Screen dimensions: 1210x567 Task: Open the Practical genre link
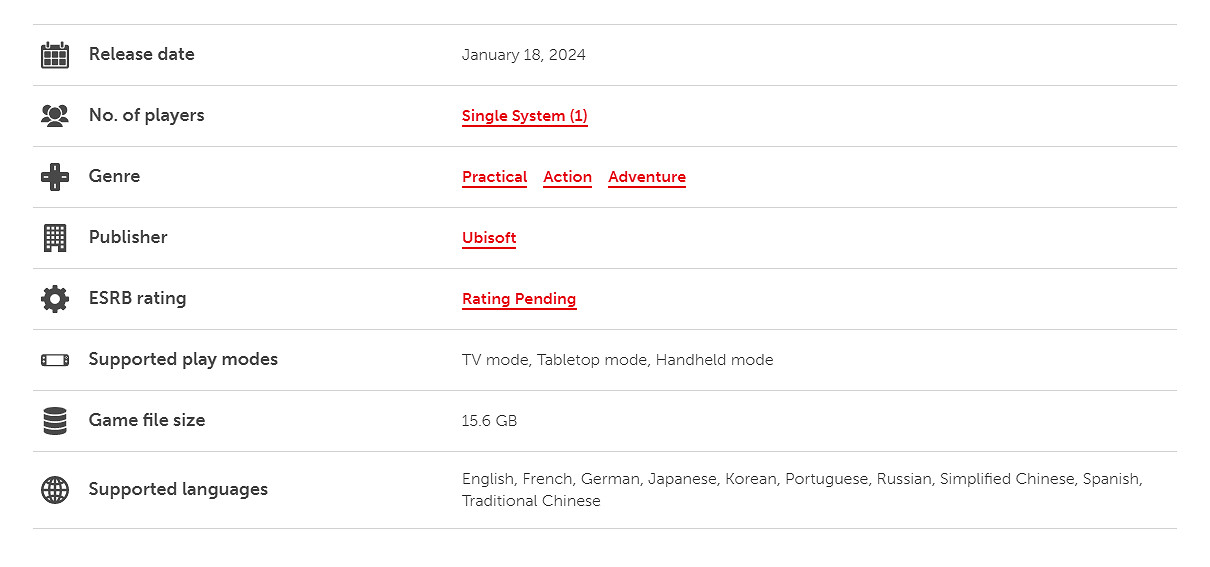494,177
